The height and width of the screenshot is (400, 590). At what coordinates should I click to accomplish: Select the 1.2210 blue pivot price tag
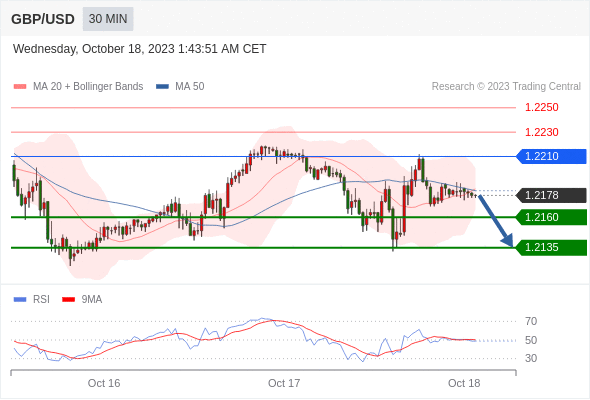pos(551,156)
